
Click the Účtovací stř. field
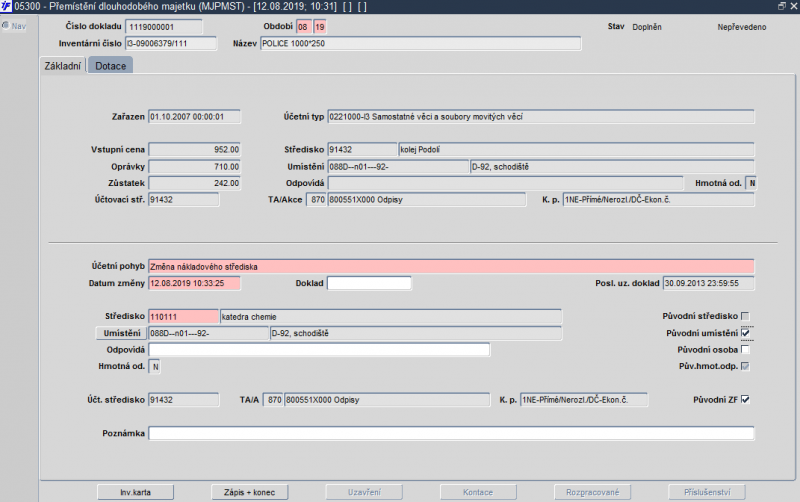(184, 199)
